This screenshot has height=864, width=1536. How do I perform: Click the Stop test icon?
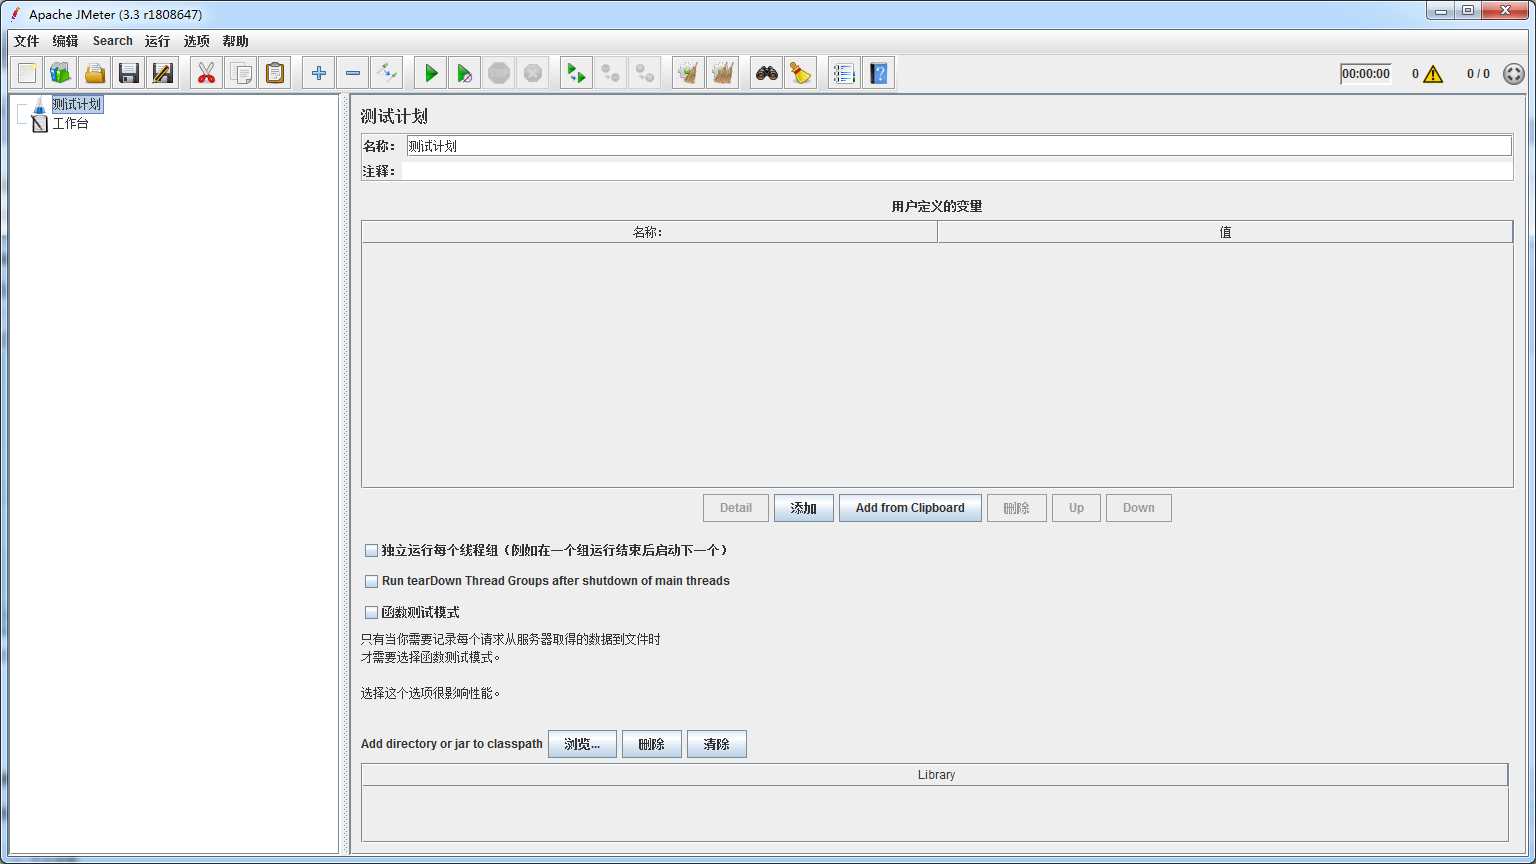[x=499, y=73]
